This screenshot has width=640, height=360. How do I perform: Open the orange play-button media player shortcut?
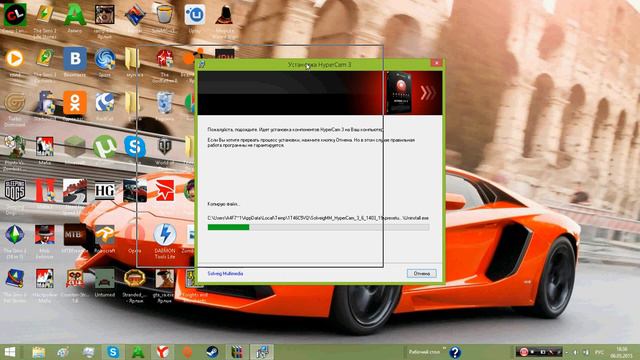pos(15,59)
